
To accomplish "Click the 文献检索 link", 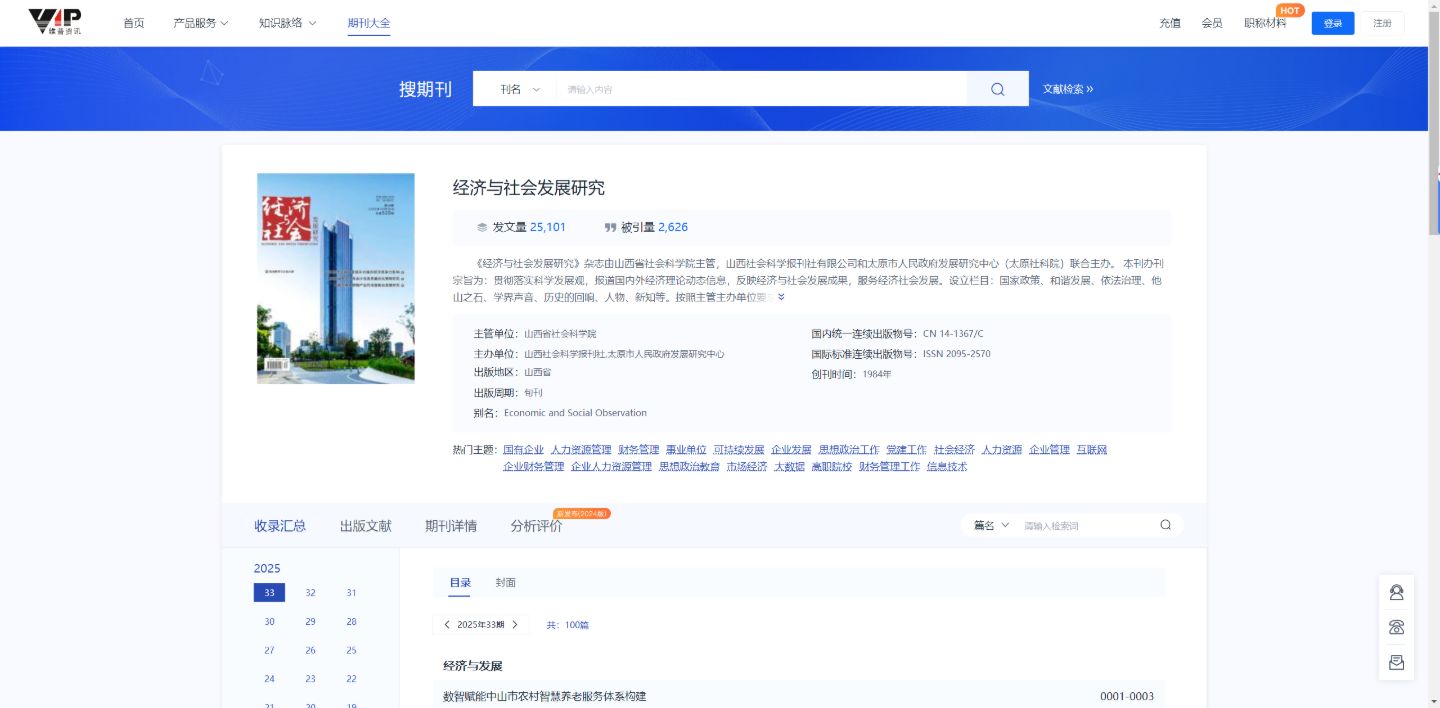I will coord(1063,89).
